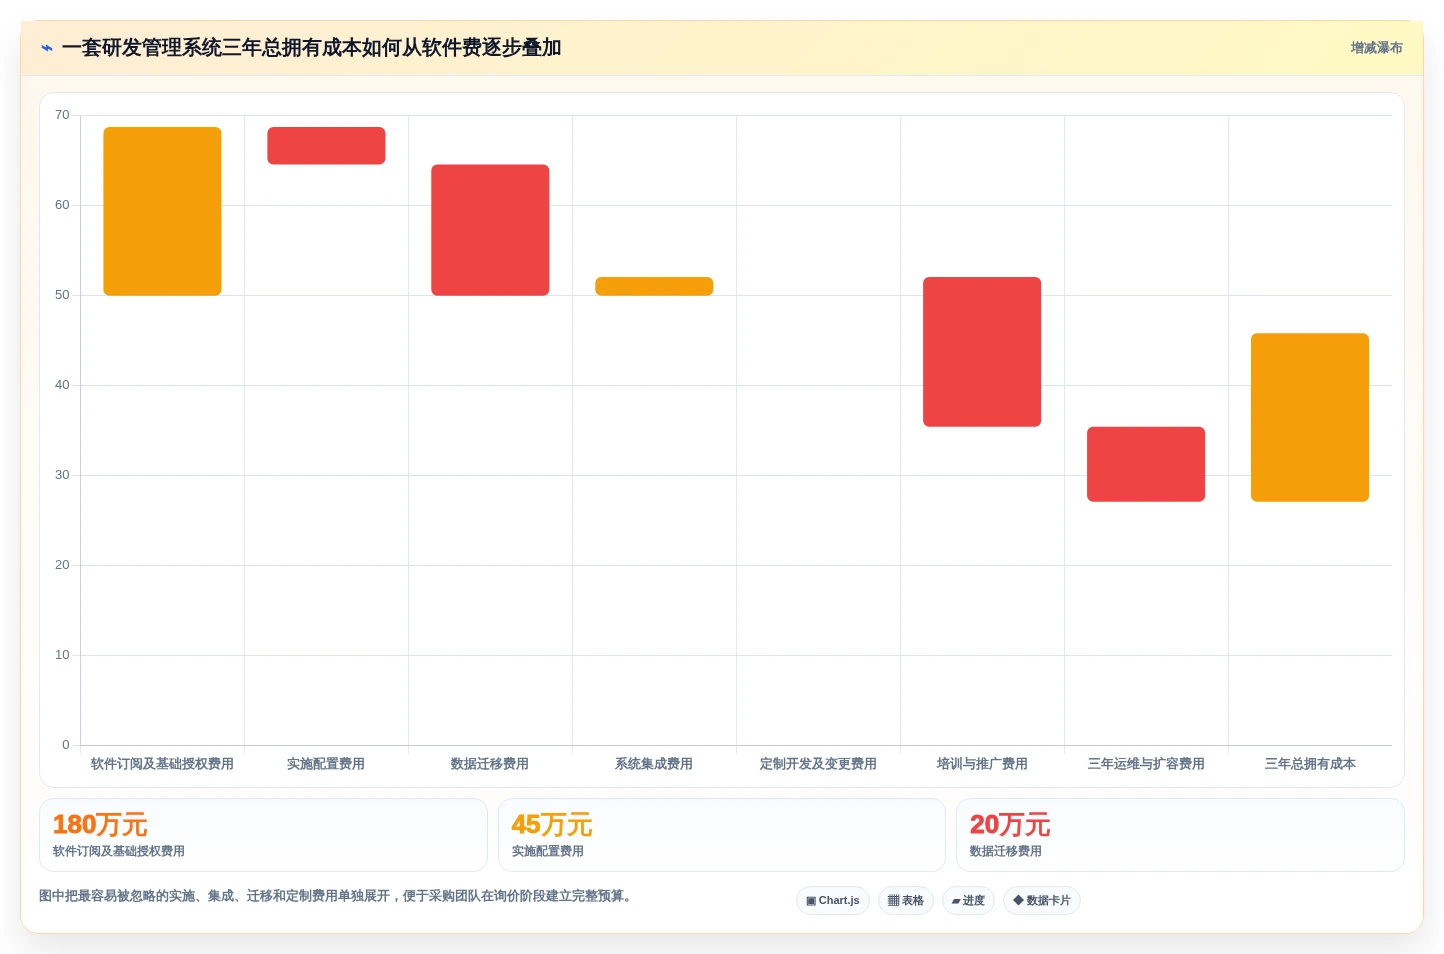Click the orange 三年总拥有成本 bar
1444x954 pixels.
click(x=1310, y=417)
